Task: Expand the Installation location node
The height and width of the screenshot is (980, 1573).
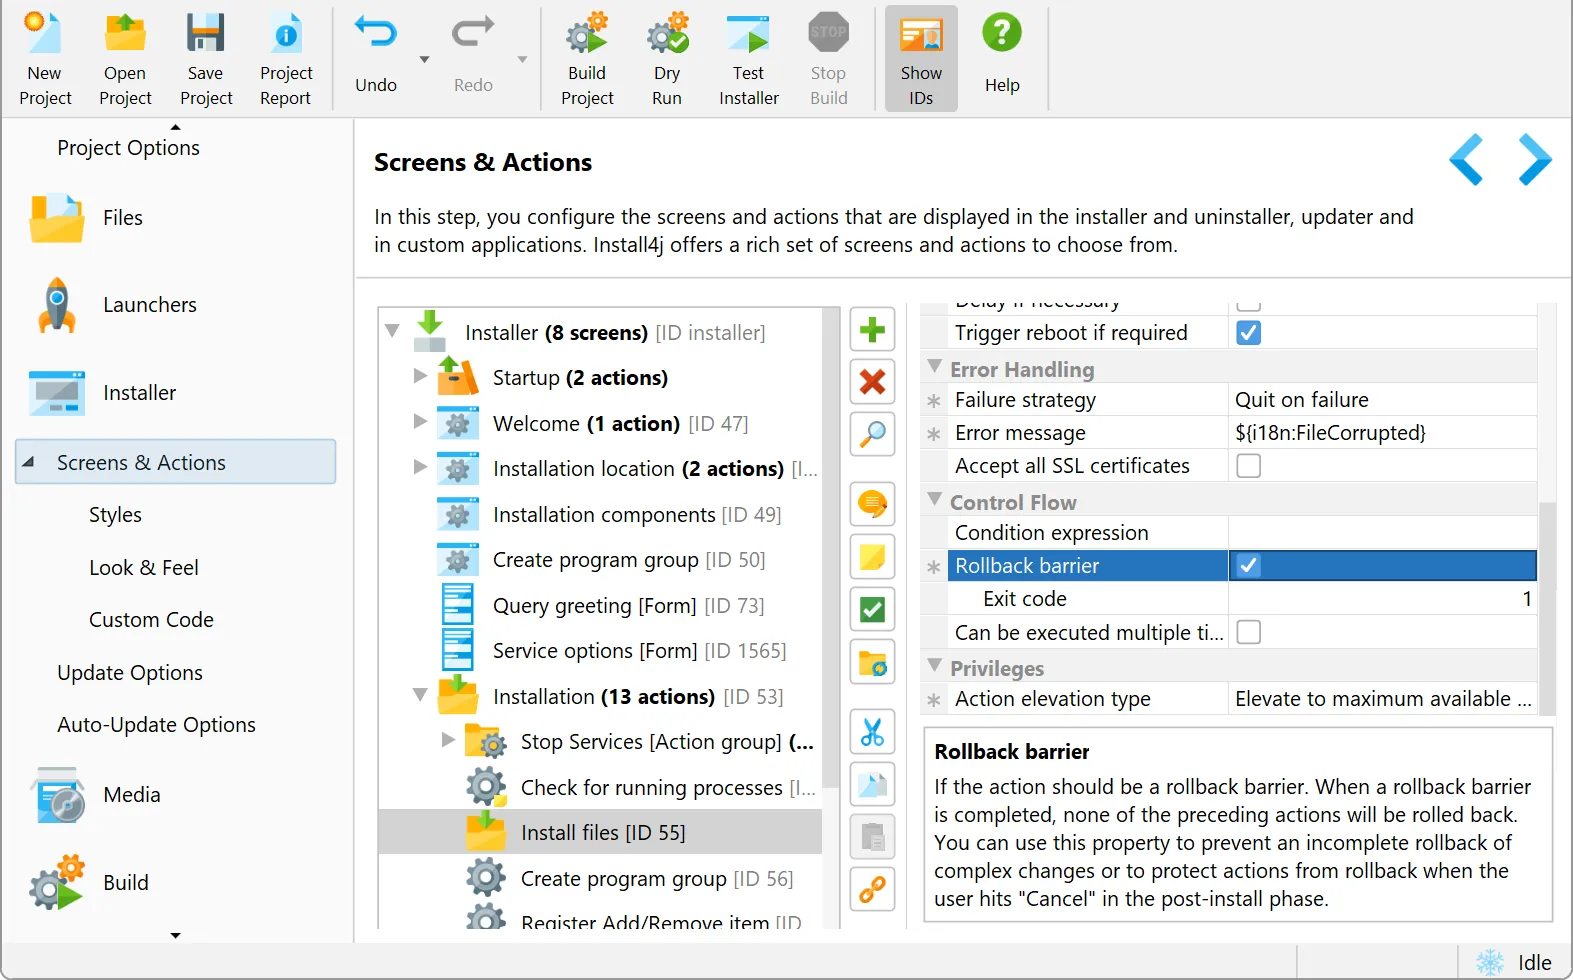Action: 420,467
